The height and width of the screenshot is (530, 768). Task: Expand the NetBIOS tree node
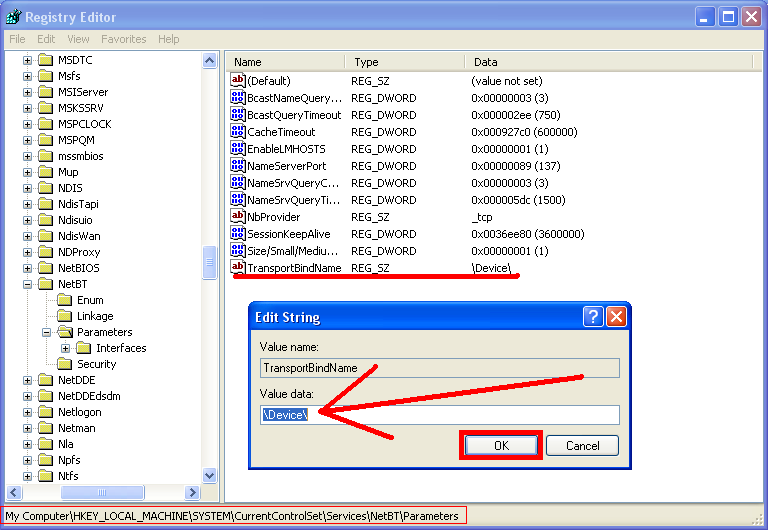click(x=27, y=268)
